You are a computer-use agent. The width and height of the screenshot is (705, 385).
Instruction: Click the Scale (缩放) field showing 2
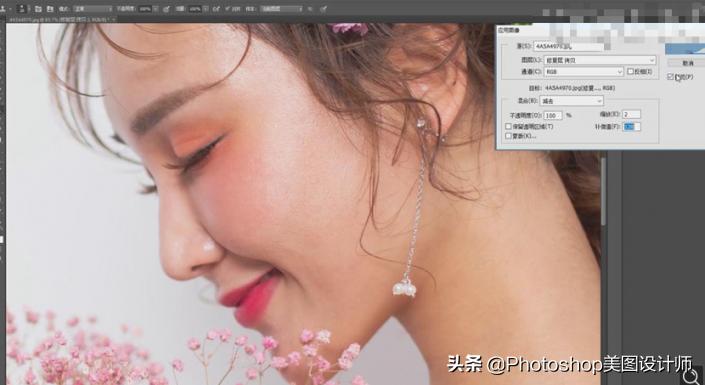click(x=632, y=114)
